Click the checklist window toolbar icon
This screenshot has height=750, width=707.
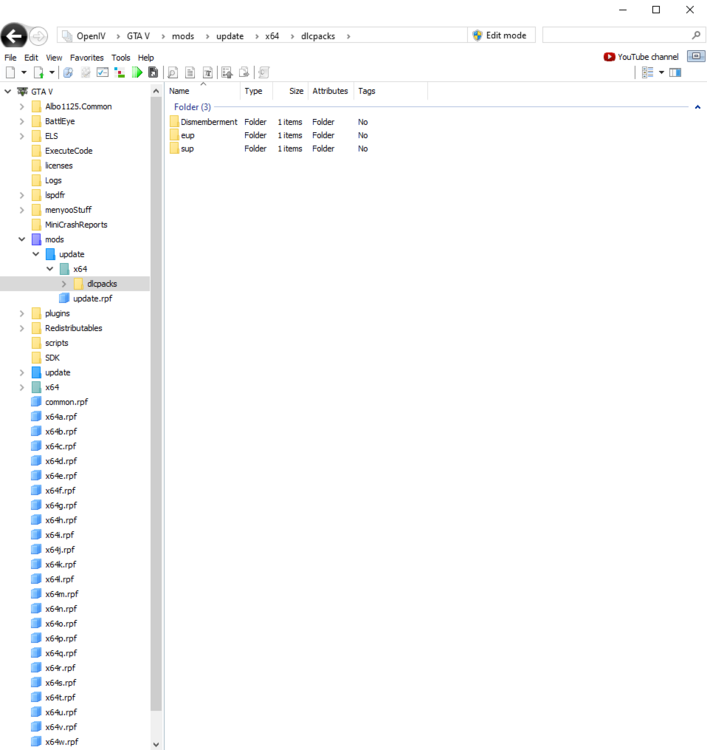[102, 73]
